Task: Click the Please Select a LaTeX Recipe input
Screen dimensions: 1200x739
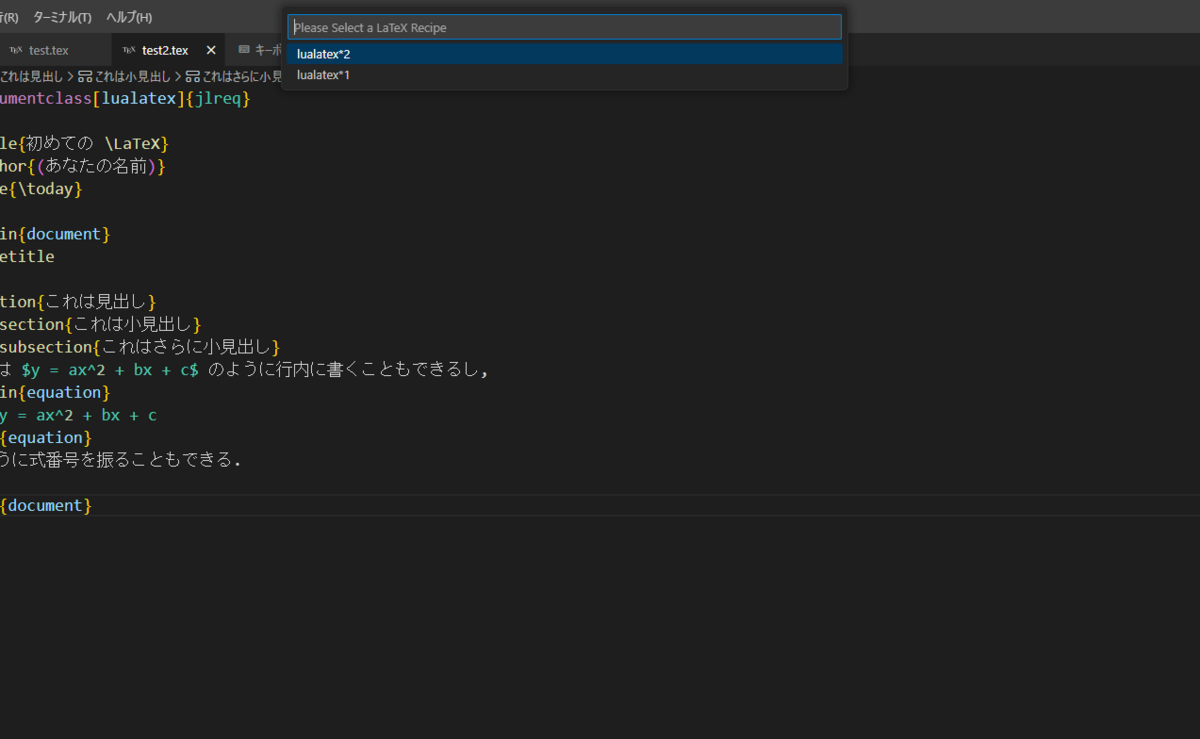Action: (x=564, y=26)
